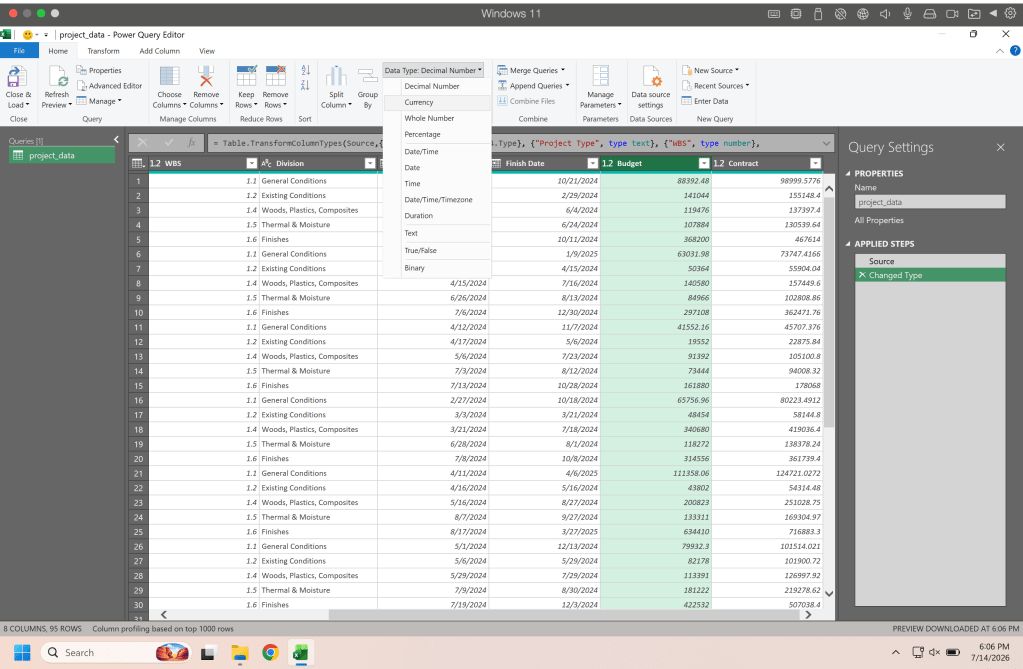
Task: Click the Remove Rows icon
Action: (275, 76)
